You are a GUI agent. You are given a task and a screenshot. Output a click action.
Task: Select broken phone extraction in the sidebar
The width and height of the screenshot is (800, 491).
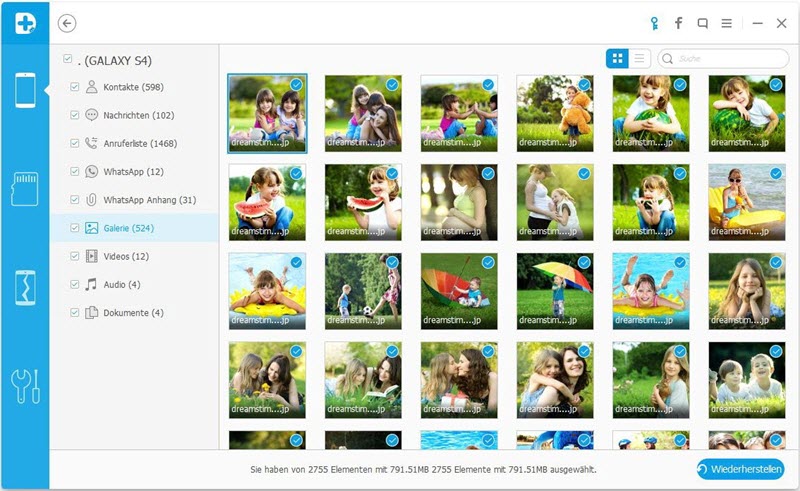tap(25, 288)
